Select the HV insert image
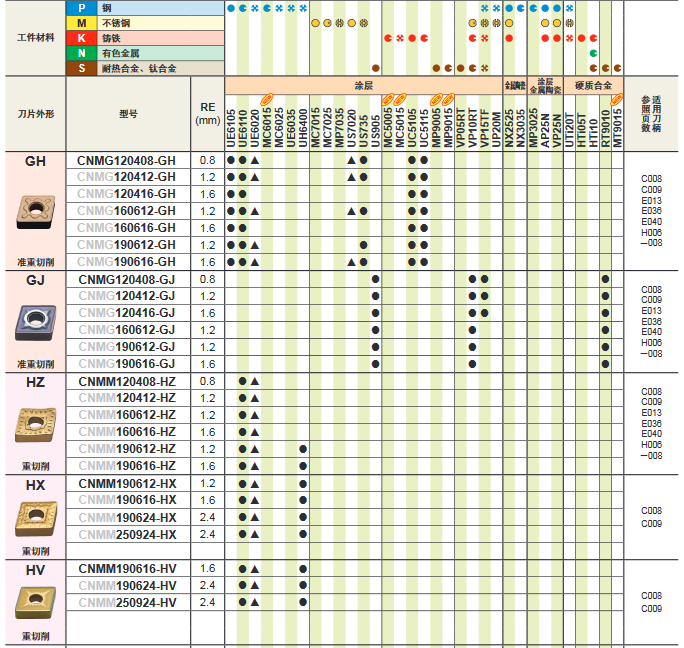 35,602
